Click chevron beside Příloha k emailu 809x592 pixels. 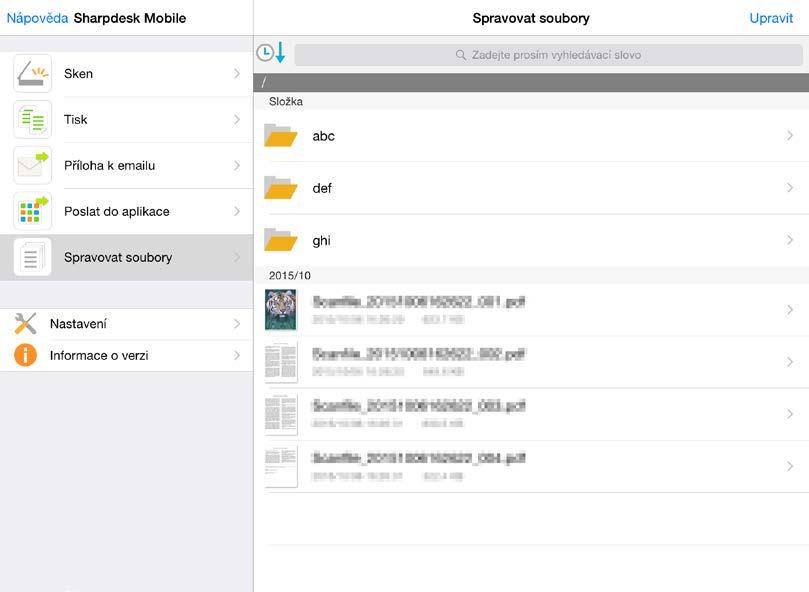point(237,165)
